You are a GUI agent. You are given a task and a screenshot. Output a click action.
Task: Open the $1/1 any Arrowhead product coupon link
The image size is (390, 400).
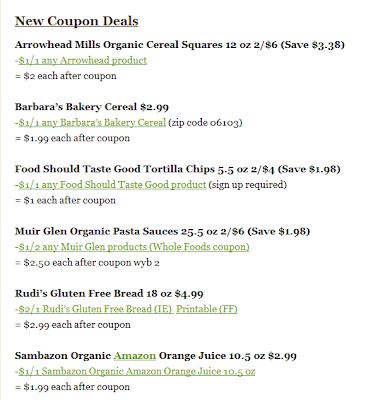point(82,60)
